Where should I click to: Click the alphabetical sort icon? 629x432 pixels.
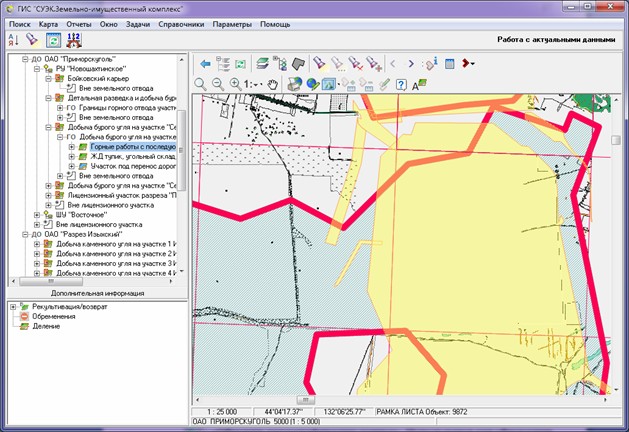[14, 40]
